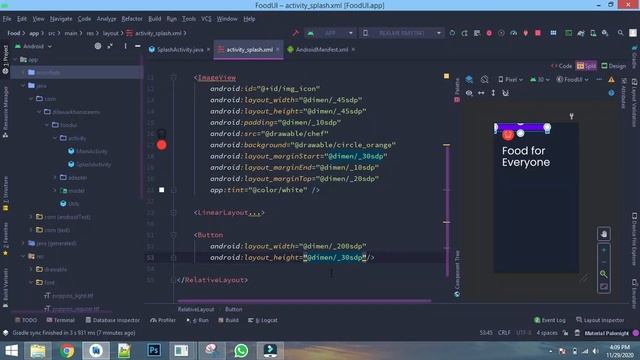
Task: Click the red Stop app icon
Action: 538,33
